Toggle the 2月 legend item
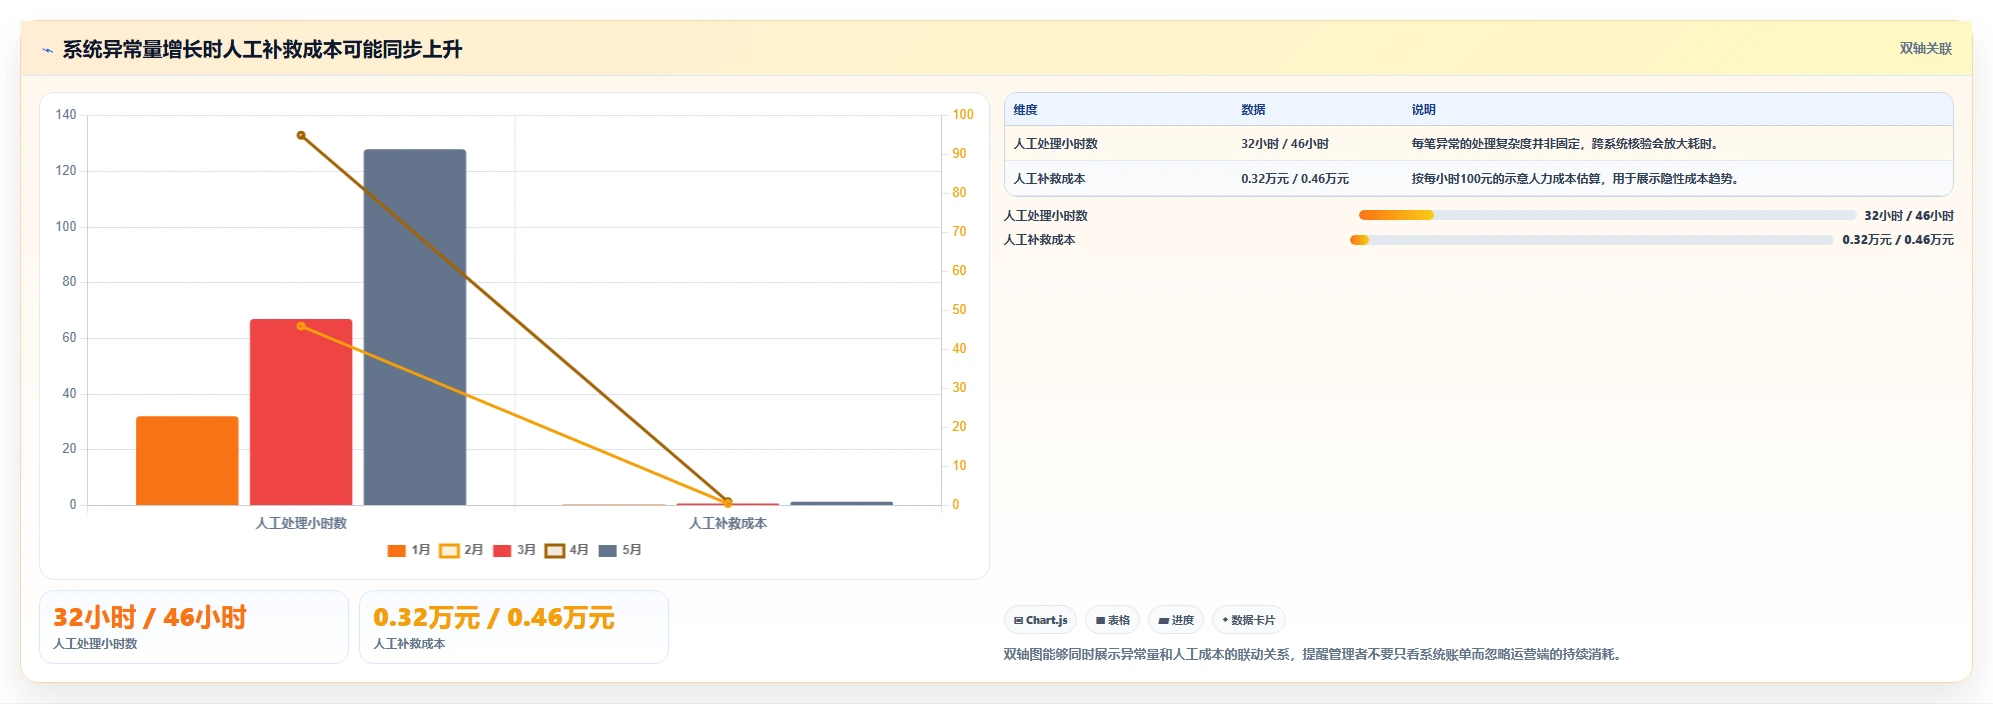Screen dimensions: 1993x704 pos(461,550)
